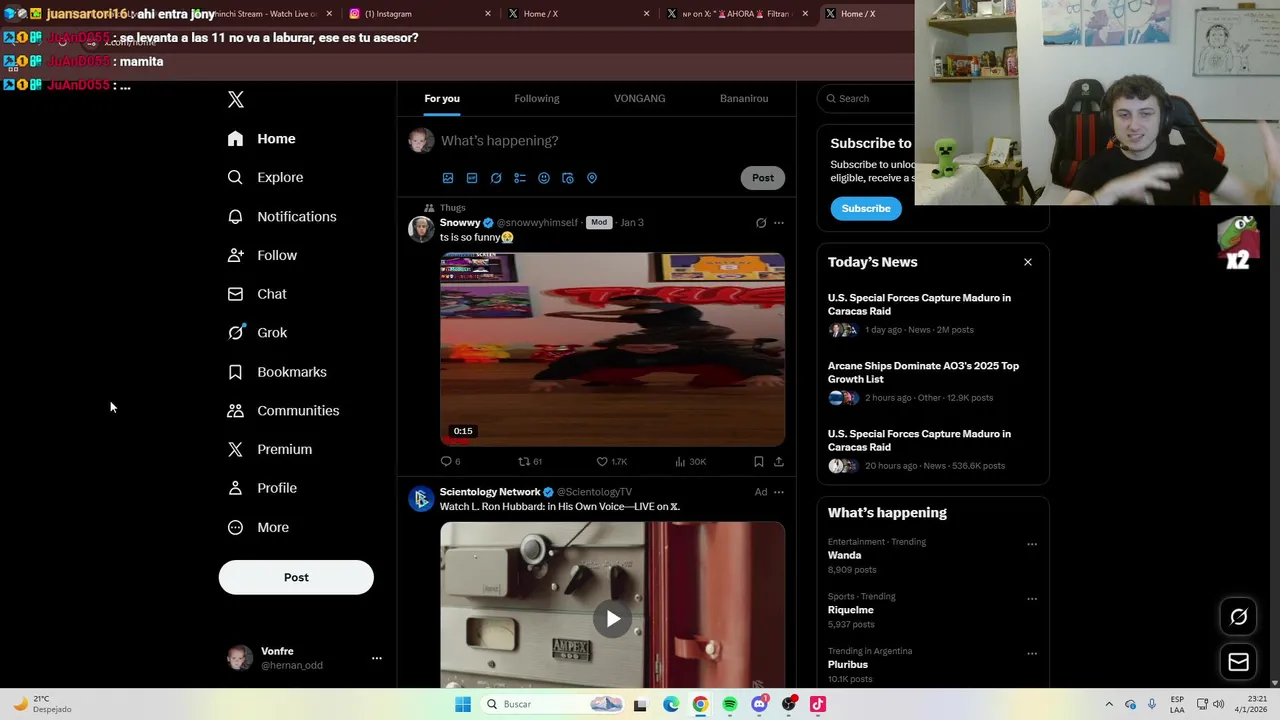
Task: Click the Windows Start button
Action: point(463,704)
